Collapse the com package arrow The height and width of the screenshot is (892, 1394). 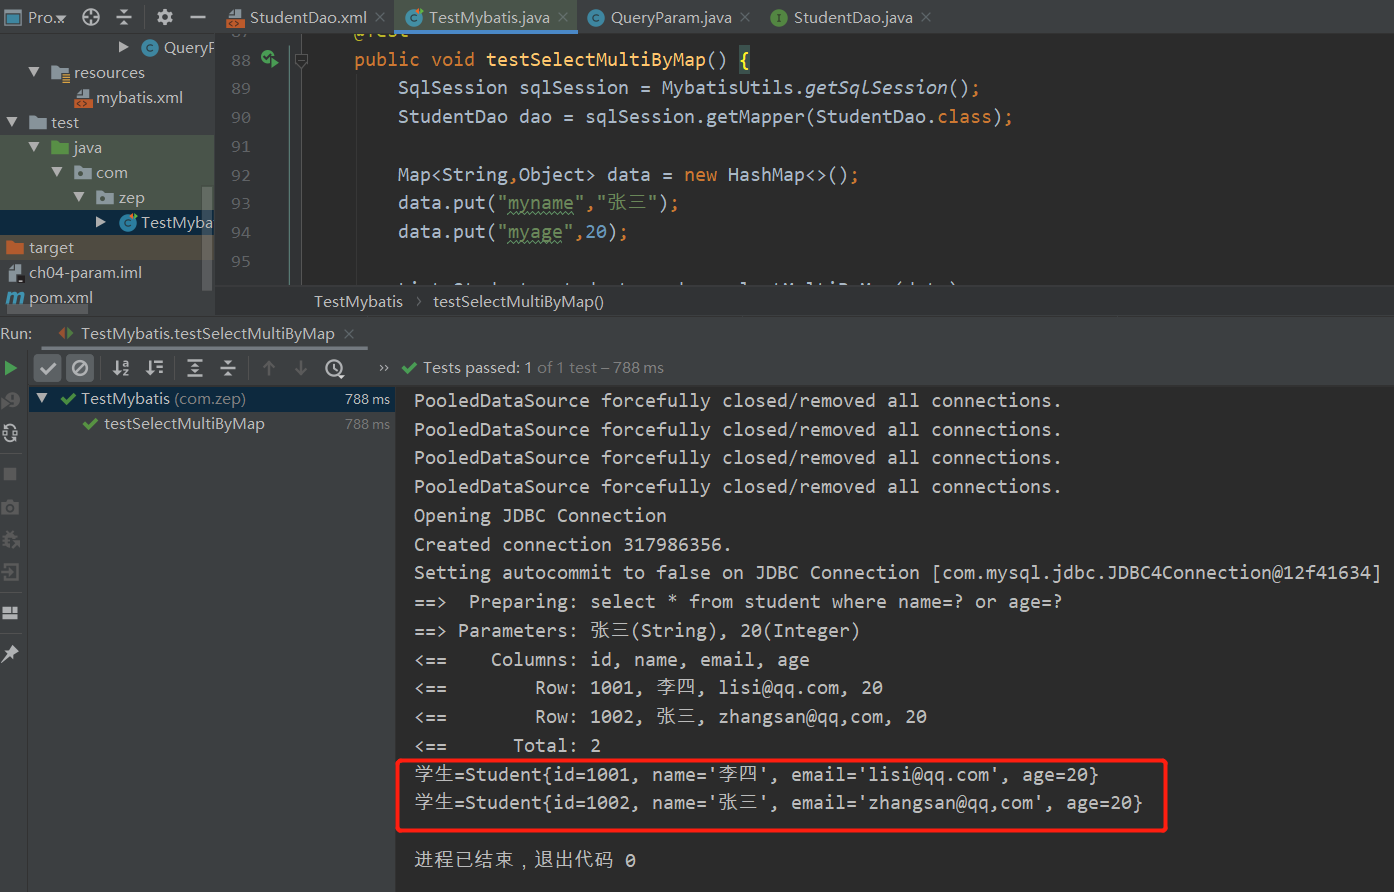tap(57, 172)
